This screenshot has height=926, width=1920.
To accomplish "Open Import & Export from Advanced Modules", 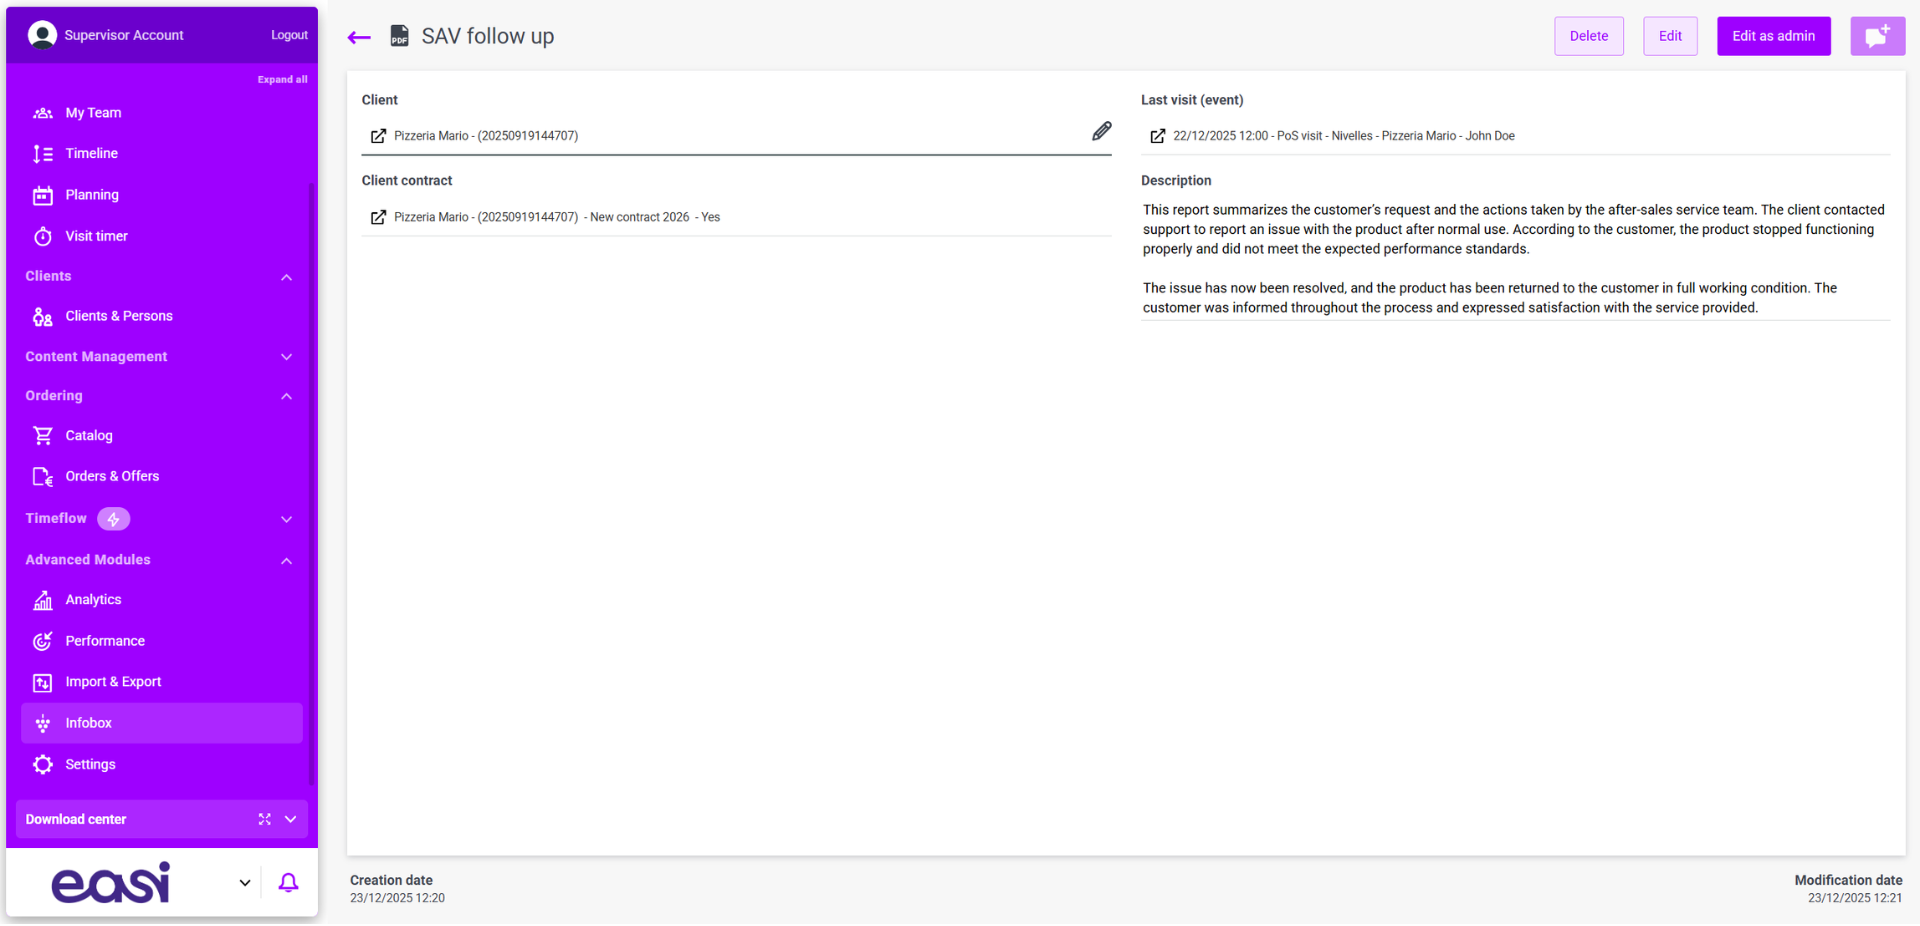I will pos(110,682).
